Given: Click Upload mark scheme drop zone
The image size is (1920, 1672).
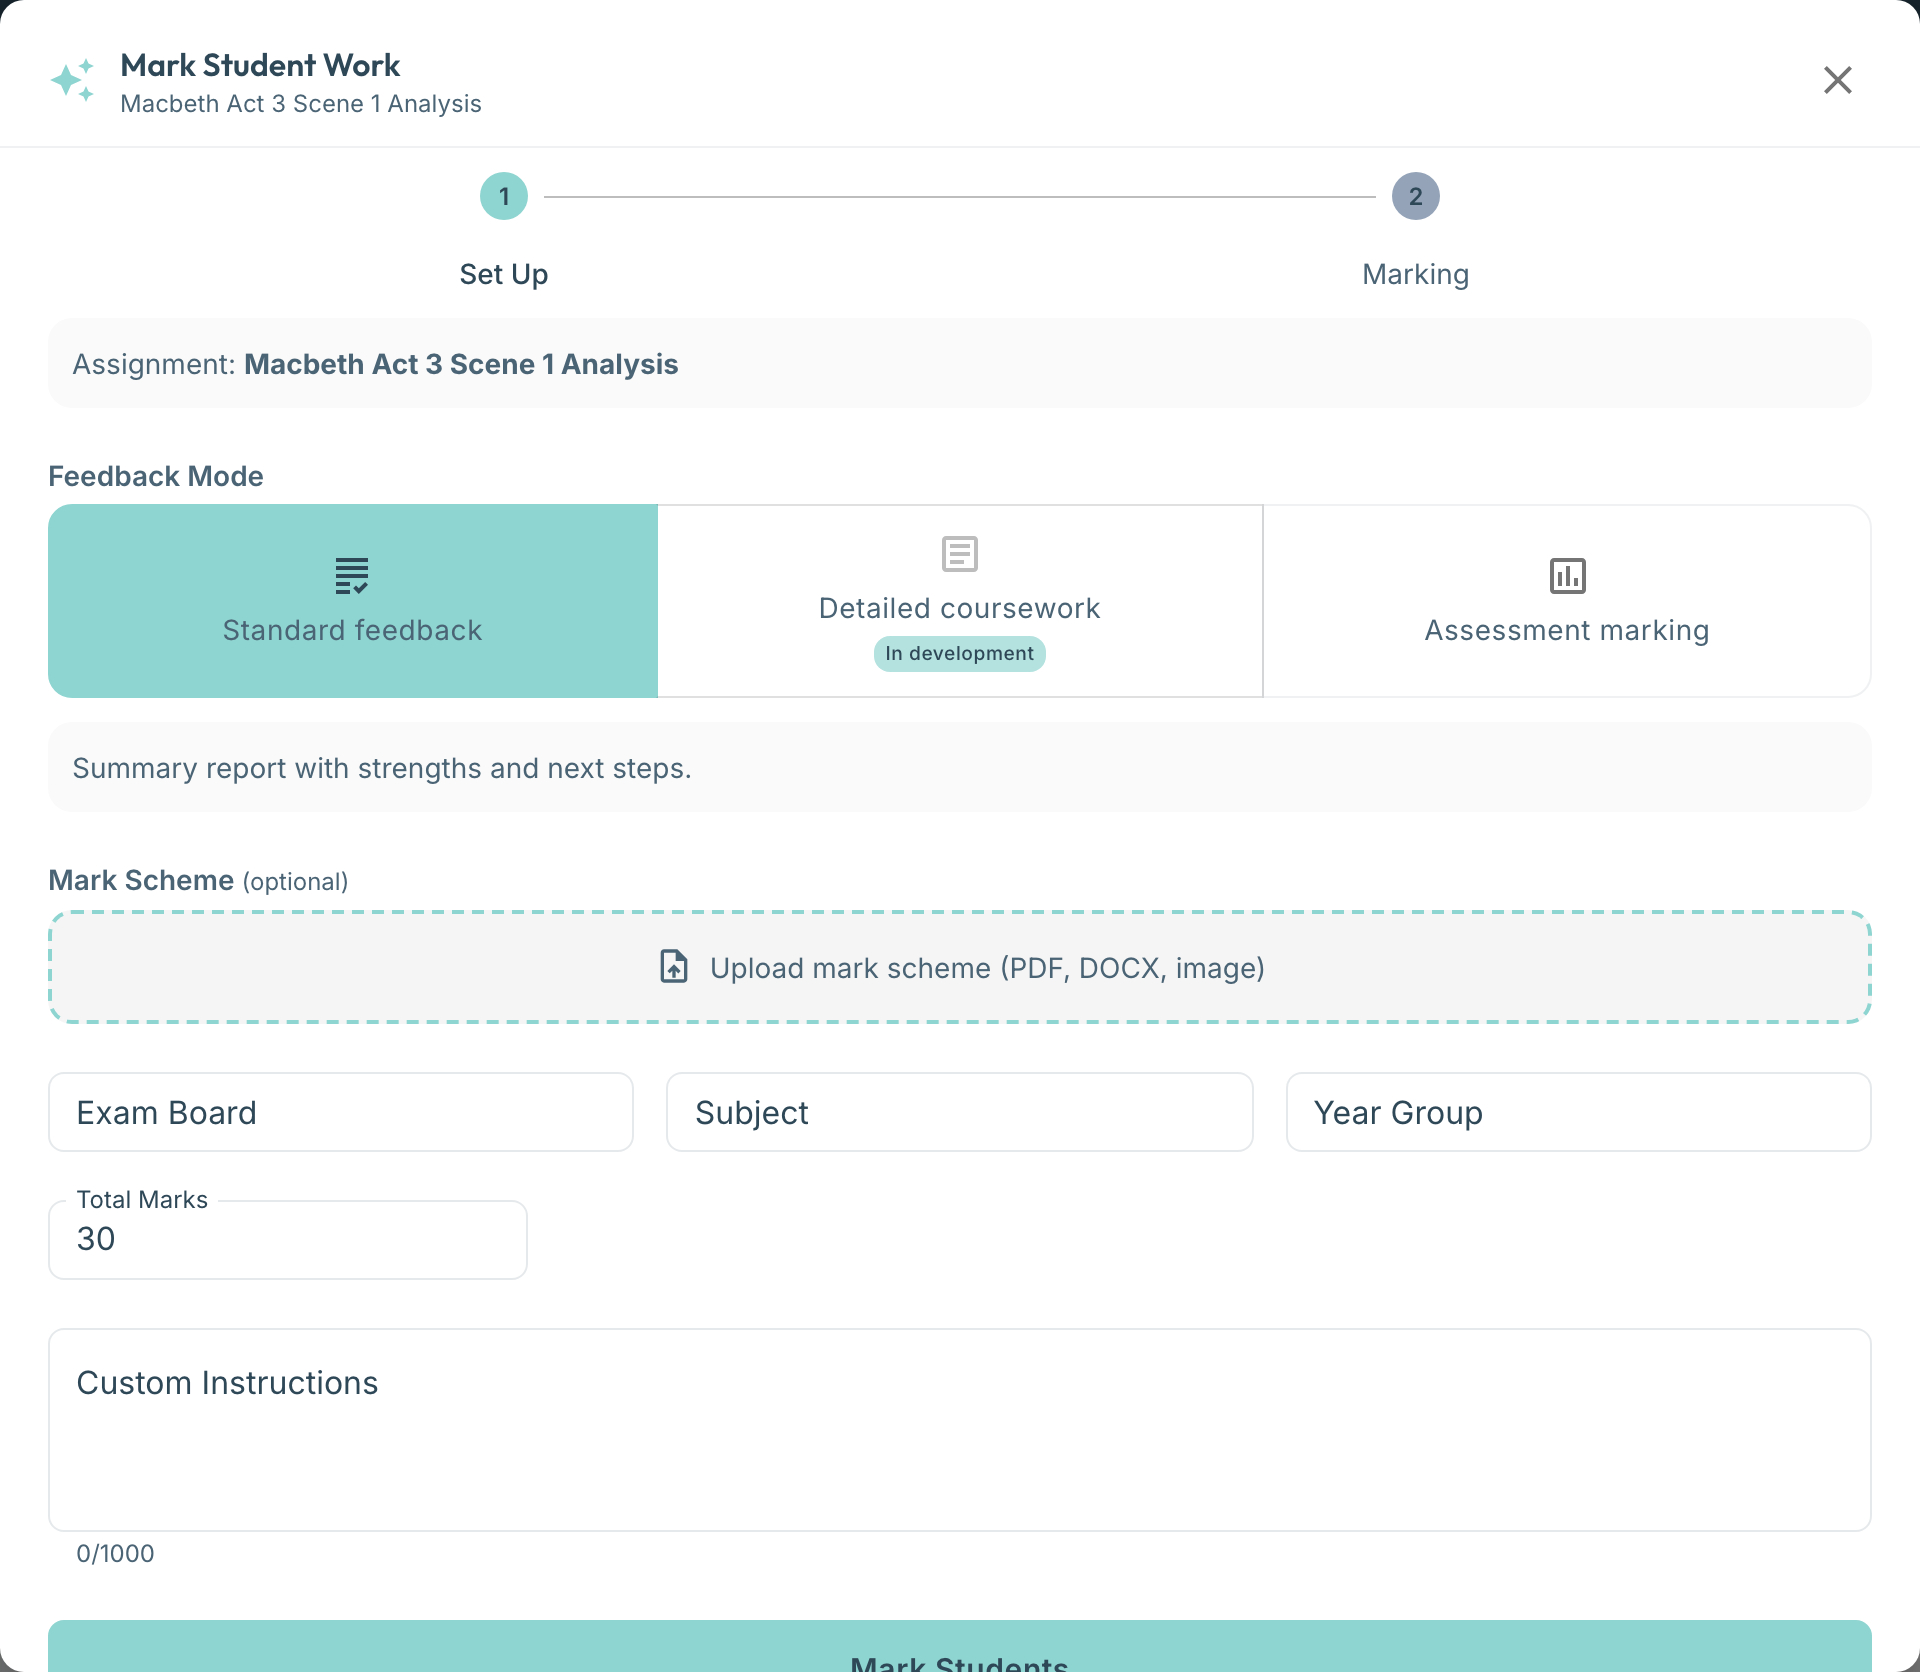Looking at the screenshot, I should coord(960,967).
